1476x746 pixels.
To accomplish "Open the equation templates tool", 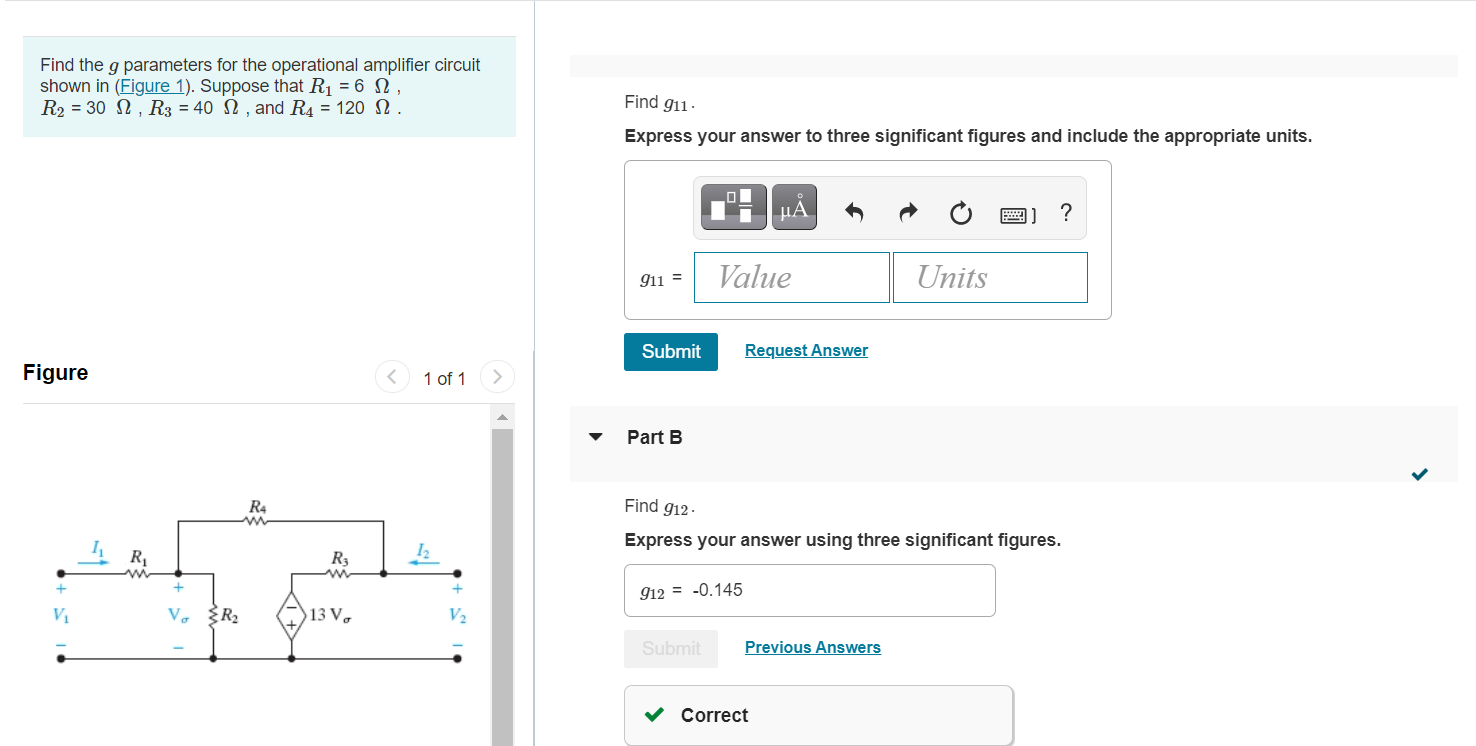I will point(733,206).
